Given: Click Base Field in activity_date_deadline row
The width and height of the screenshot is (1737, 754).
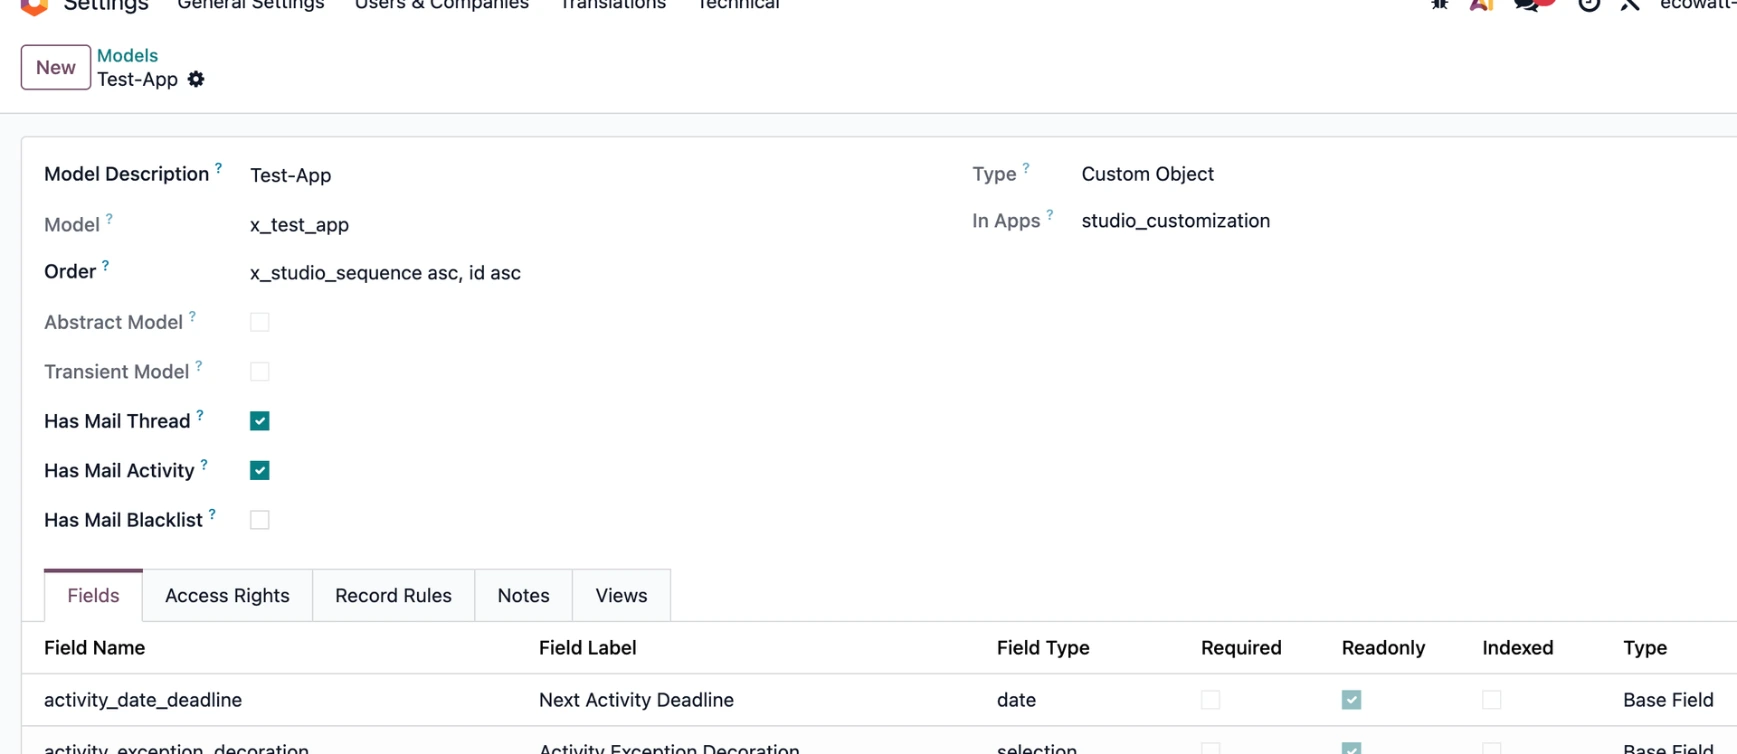Looking at the screenshot, I should pyautogui.click(x=1668, y=700).
